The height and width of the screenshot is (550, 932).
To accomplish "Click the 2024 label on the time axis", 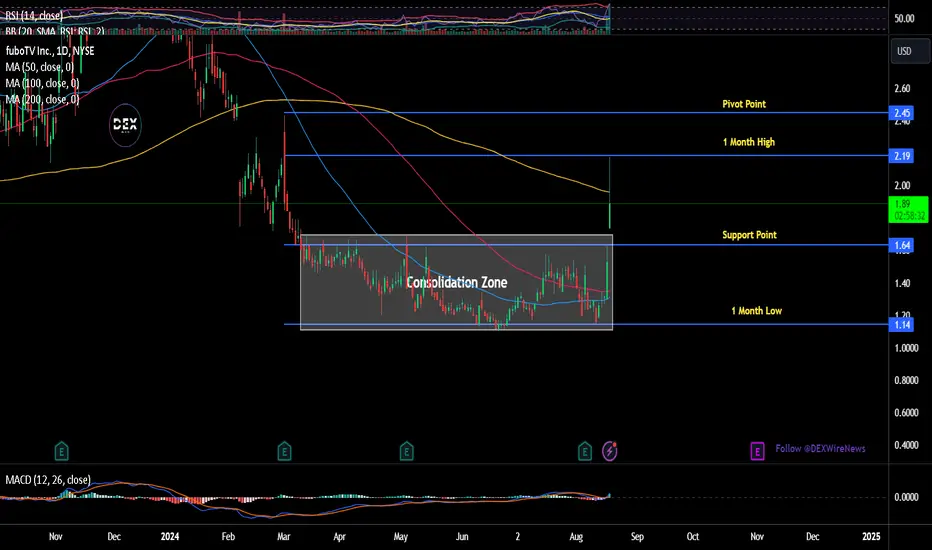I will [x=169, y=536].
